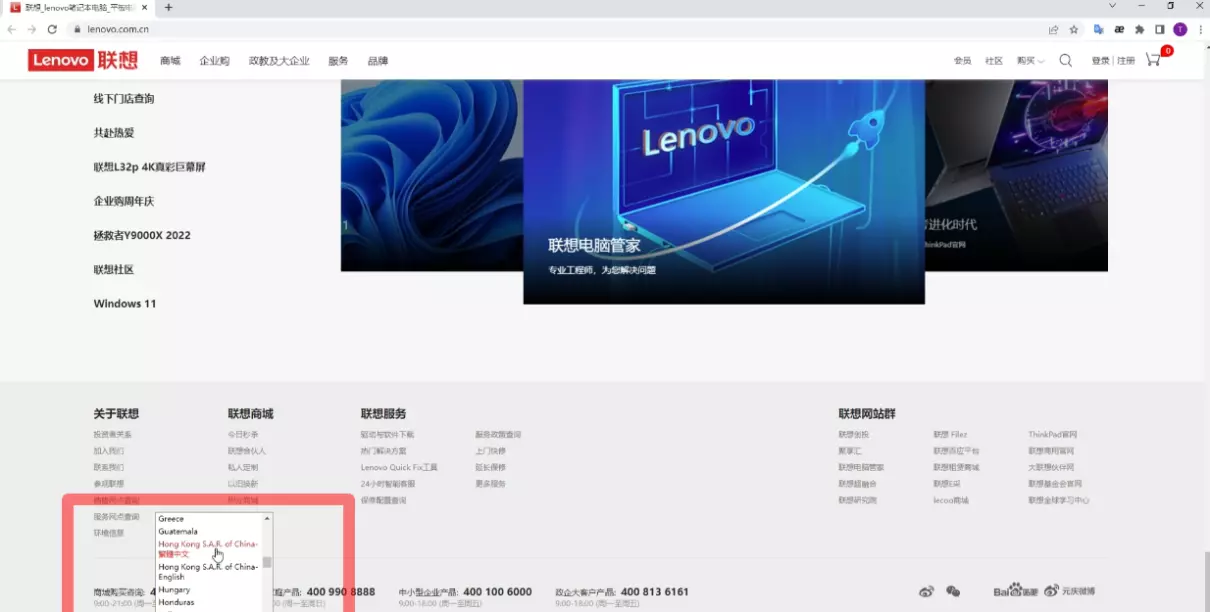Open the search magnifier icon
This screenshot has height=612, width=1210.
tap(1065, 60)
